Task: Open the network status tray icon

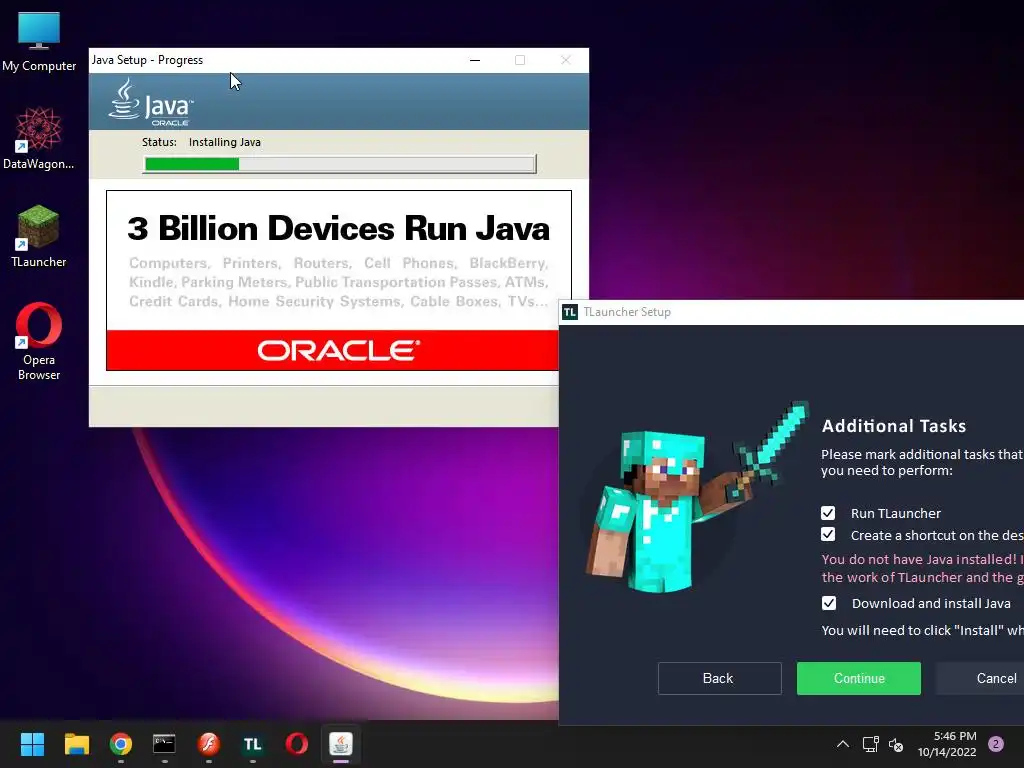Action: 871,744
